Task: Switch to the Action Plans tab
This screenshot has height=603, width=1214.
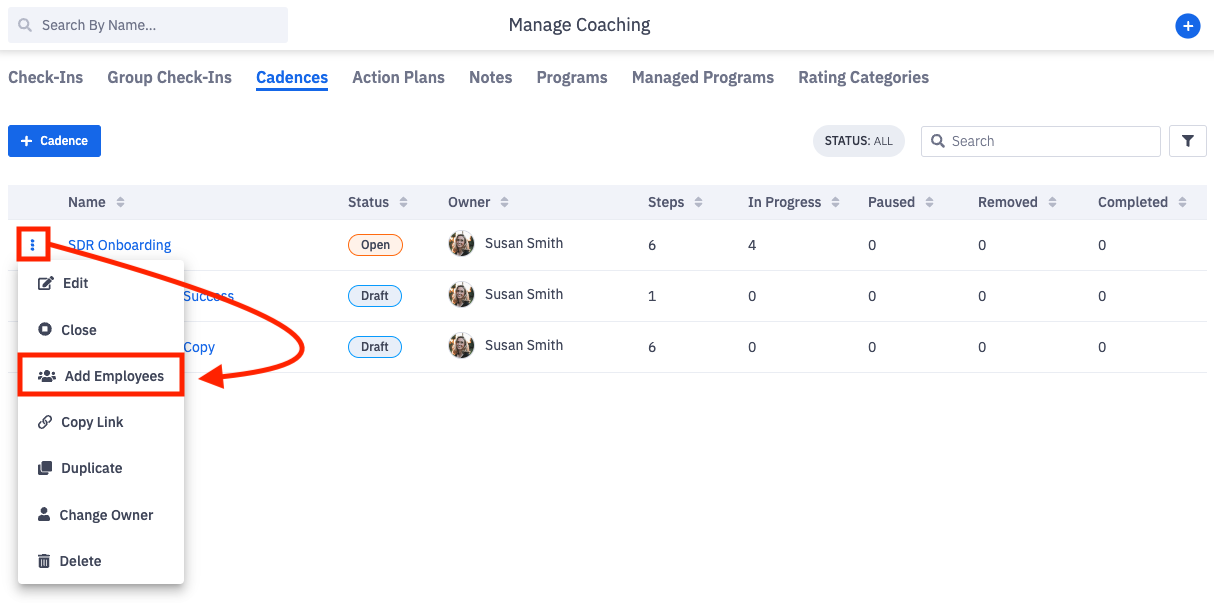Action: [398, 77]
